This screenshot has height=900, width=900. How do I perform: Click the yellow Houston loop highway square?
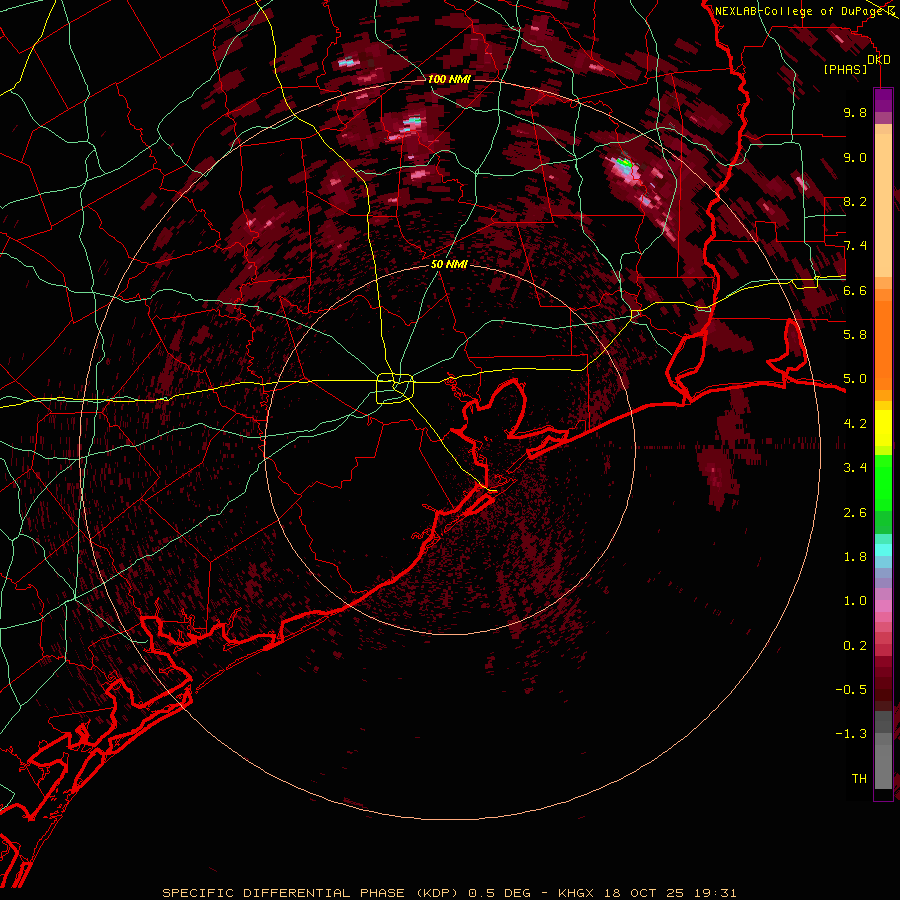coord(395,389)
